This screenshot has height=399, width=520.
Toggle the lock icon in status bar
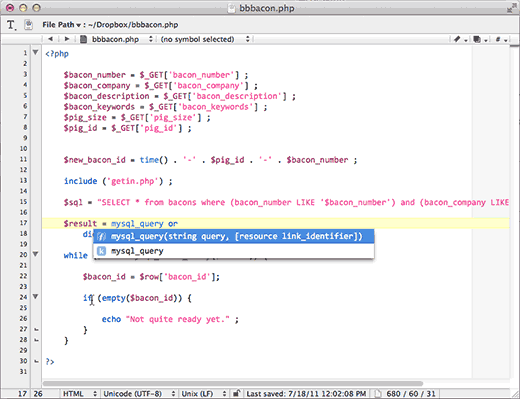pyautogui.click(x=236, y=394)
